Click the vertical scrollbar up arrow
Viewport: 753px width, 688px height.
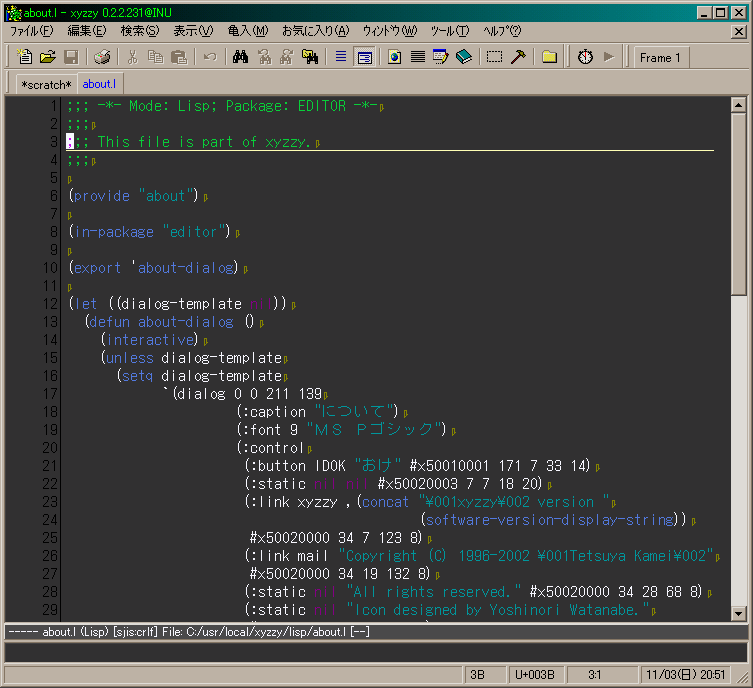pos(738,105)
